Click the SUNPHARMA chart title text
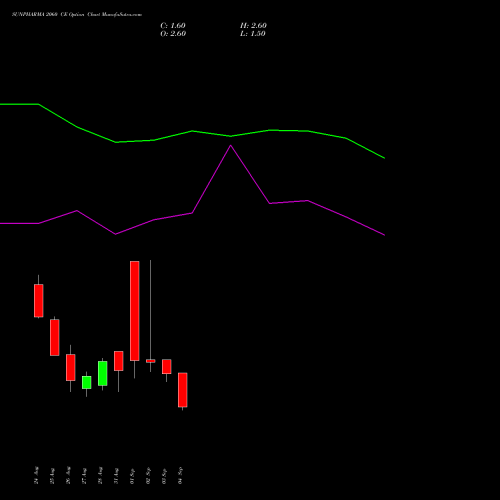The image size is (500, 500). point(77,15)
